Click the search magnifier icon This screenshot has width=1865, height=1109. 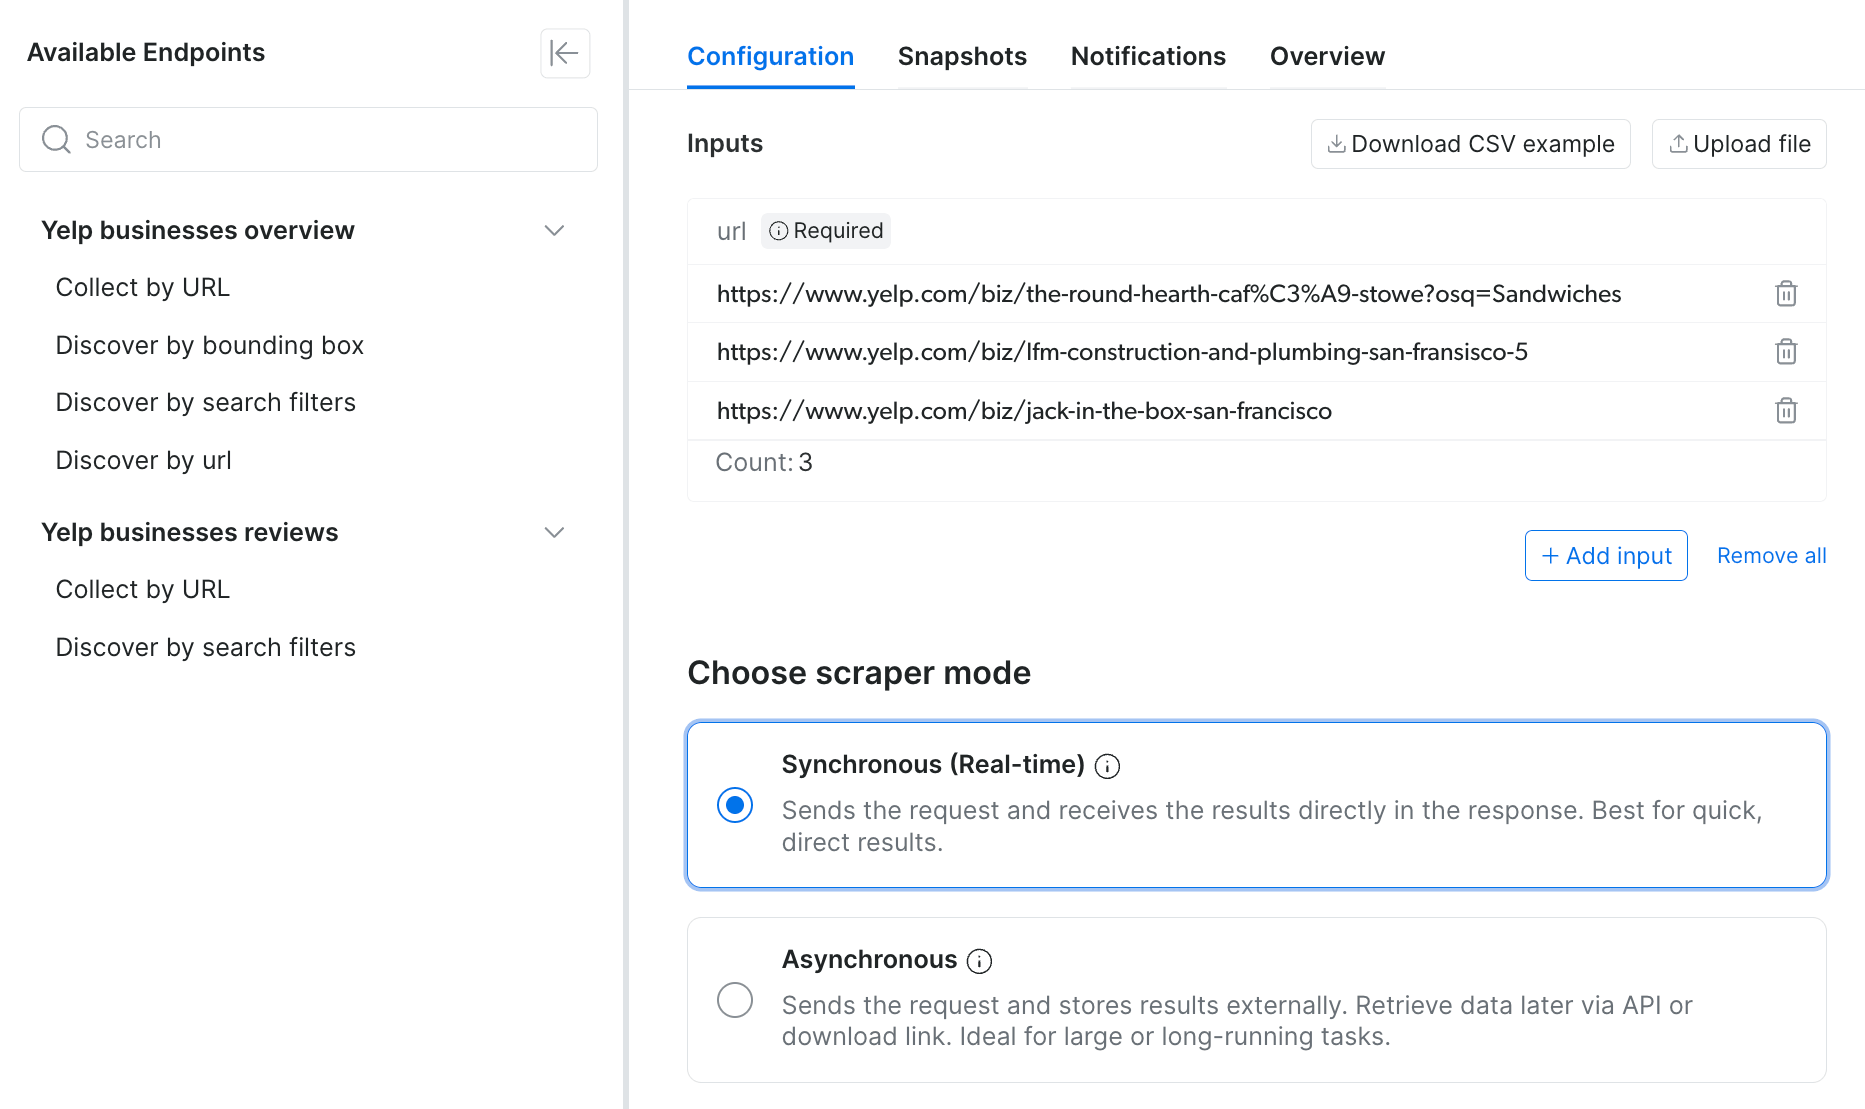click(56, 139)
